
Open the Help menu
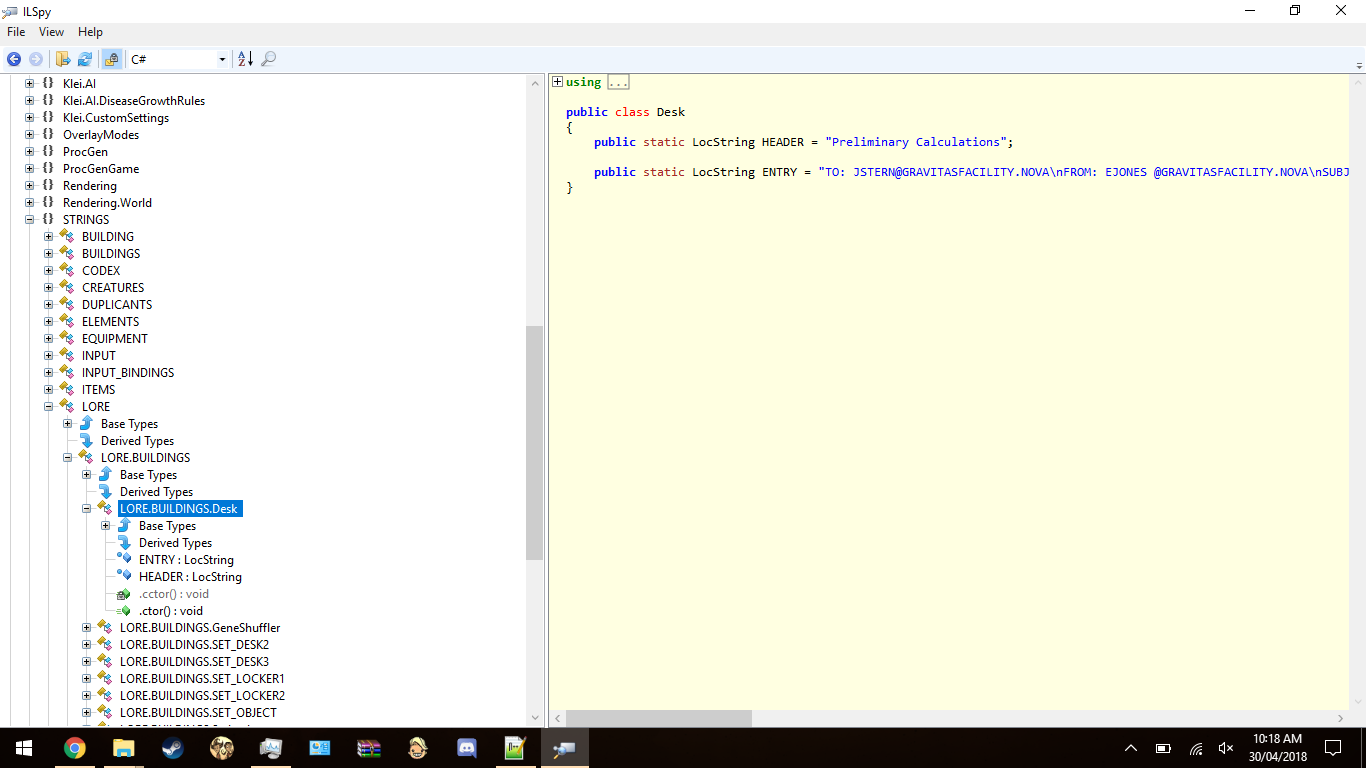click(90, 32)
